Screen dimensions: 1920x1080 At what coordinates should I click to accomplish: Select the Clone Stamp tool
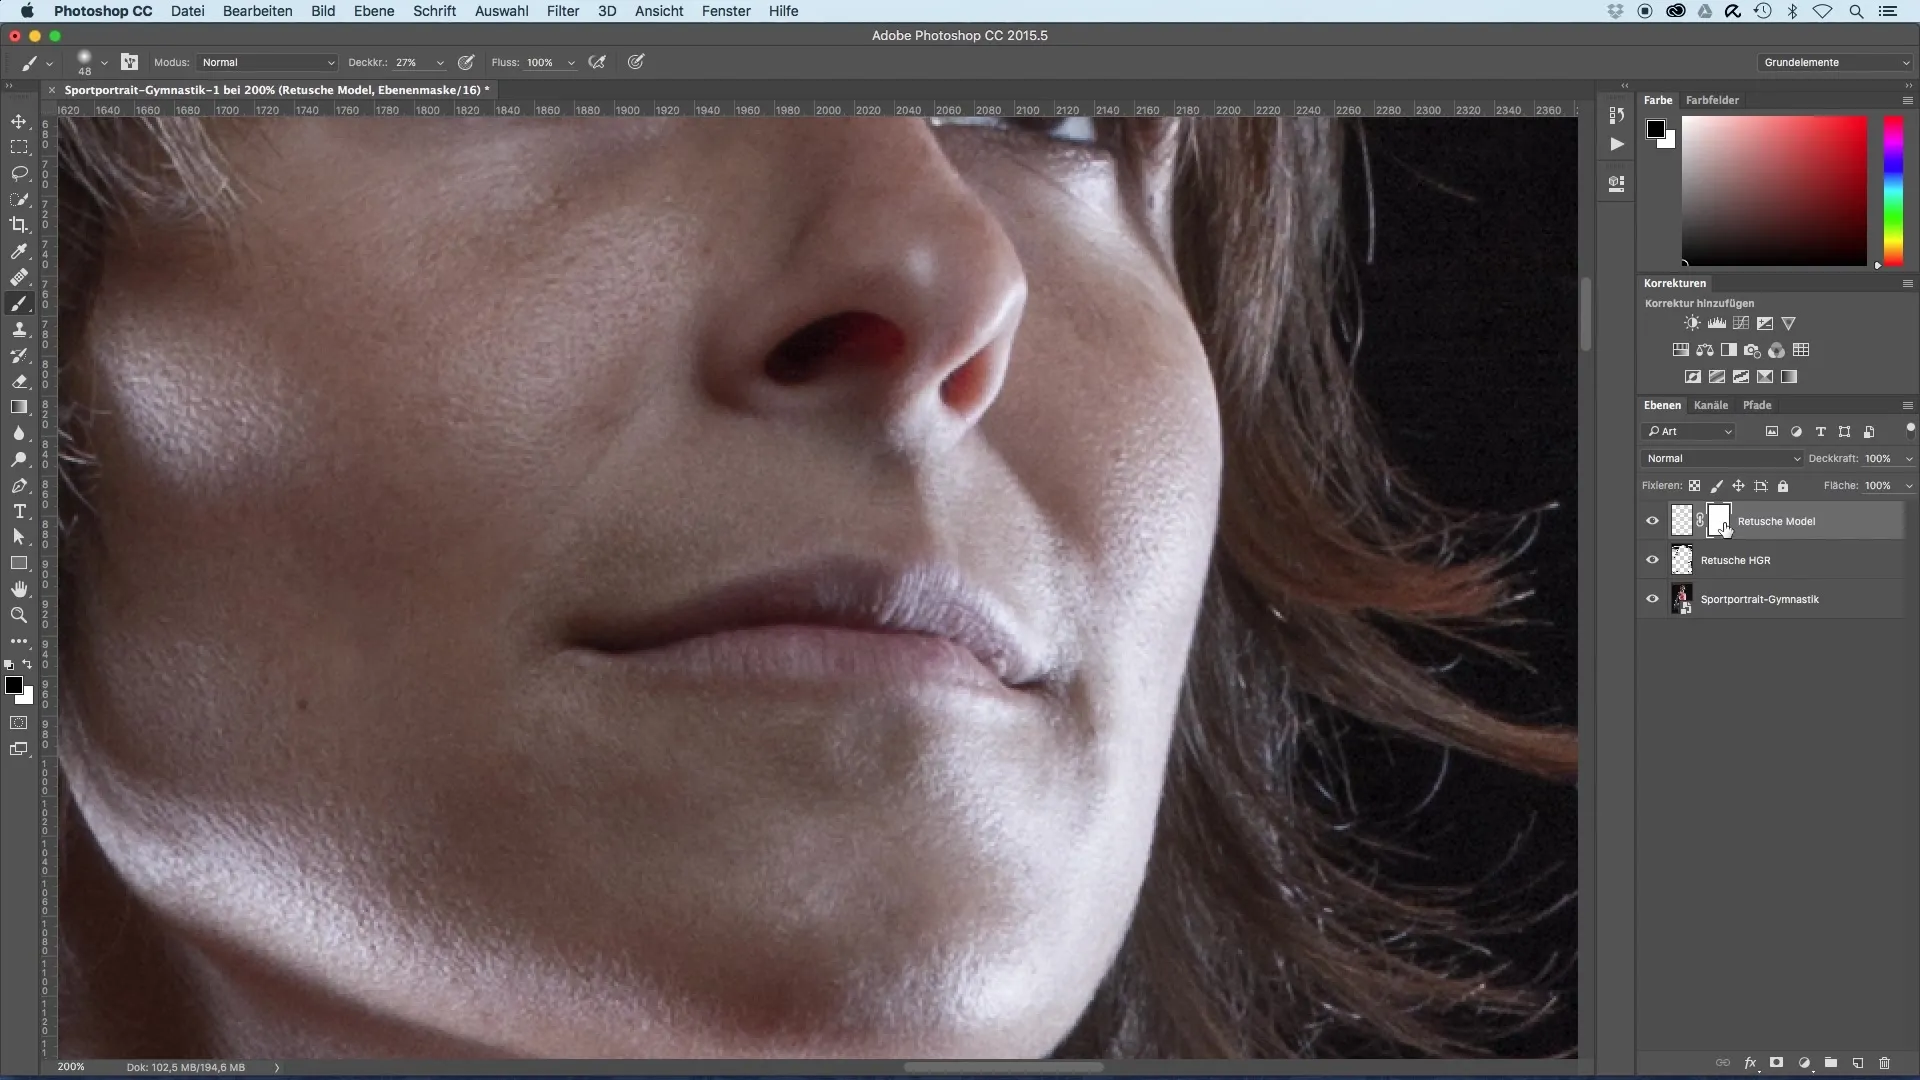pos(19,329)
